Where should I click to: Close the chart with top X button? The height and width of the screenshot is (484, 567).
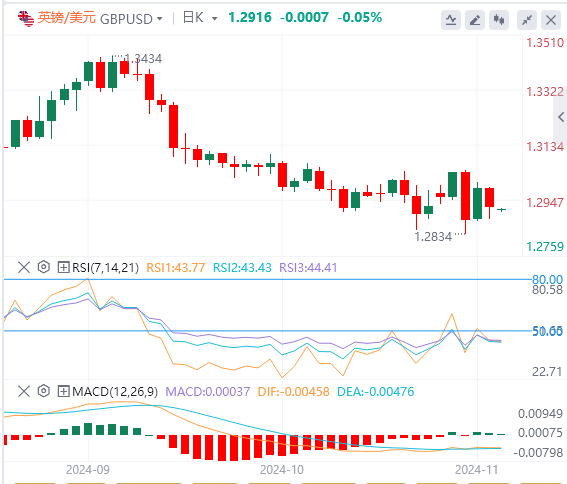[551, 20]
